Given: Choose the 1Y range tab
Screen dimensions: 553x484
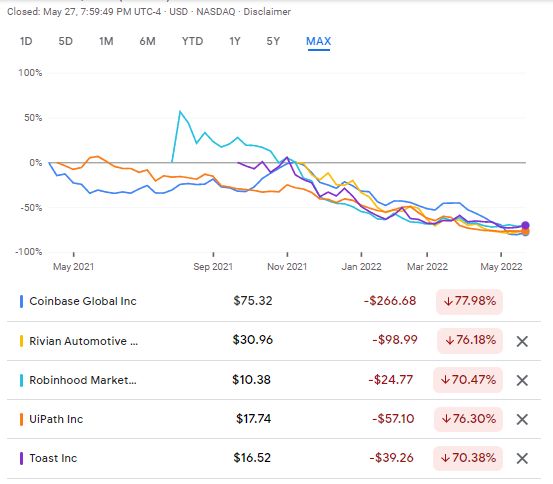Looking at the screenshot, I should point(235,41).
